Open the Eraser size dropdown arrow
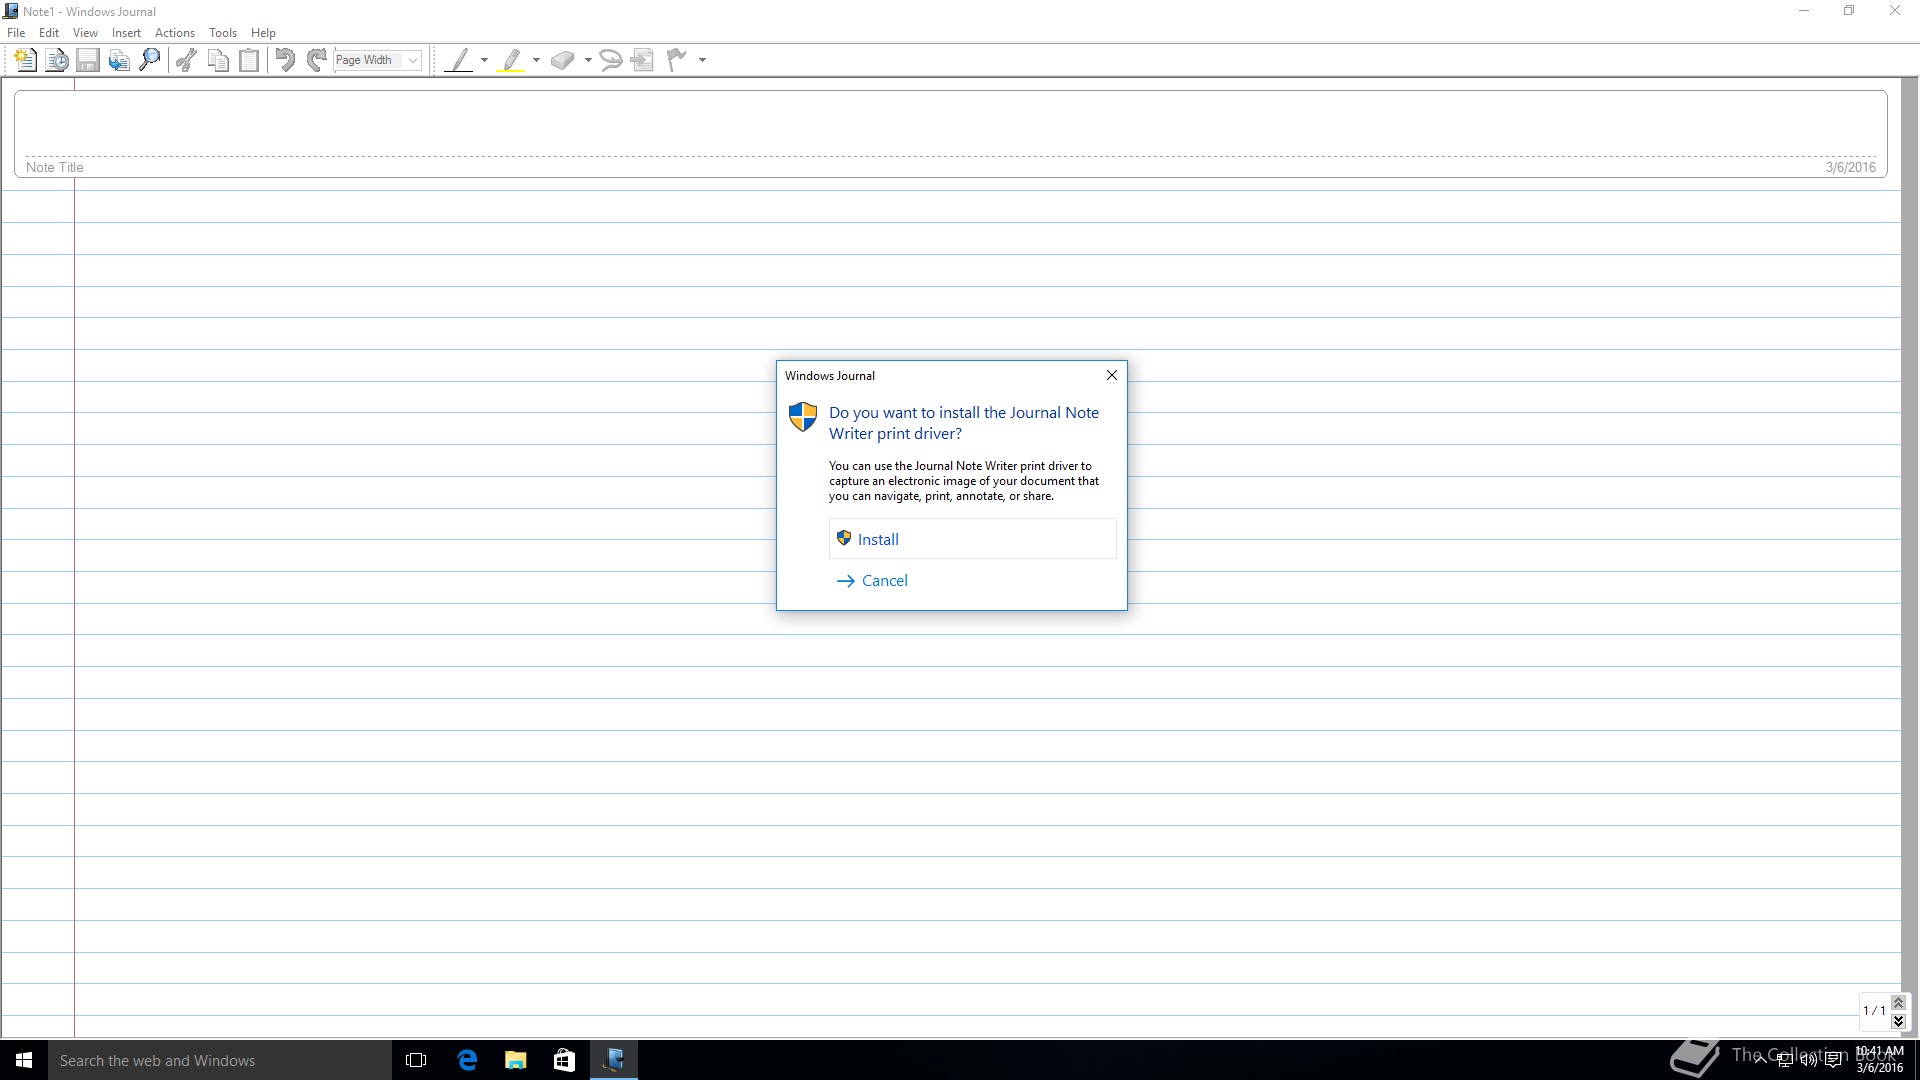 588,60
